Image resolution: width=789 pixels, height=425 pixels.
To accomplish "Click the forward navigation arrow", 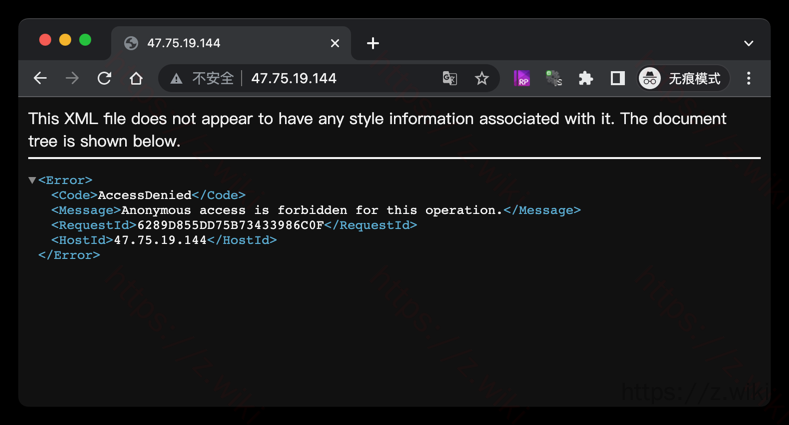I will pos(72,78).
